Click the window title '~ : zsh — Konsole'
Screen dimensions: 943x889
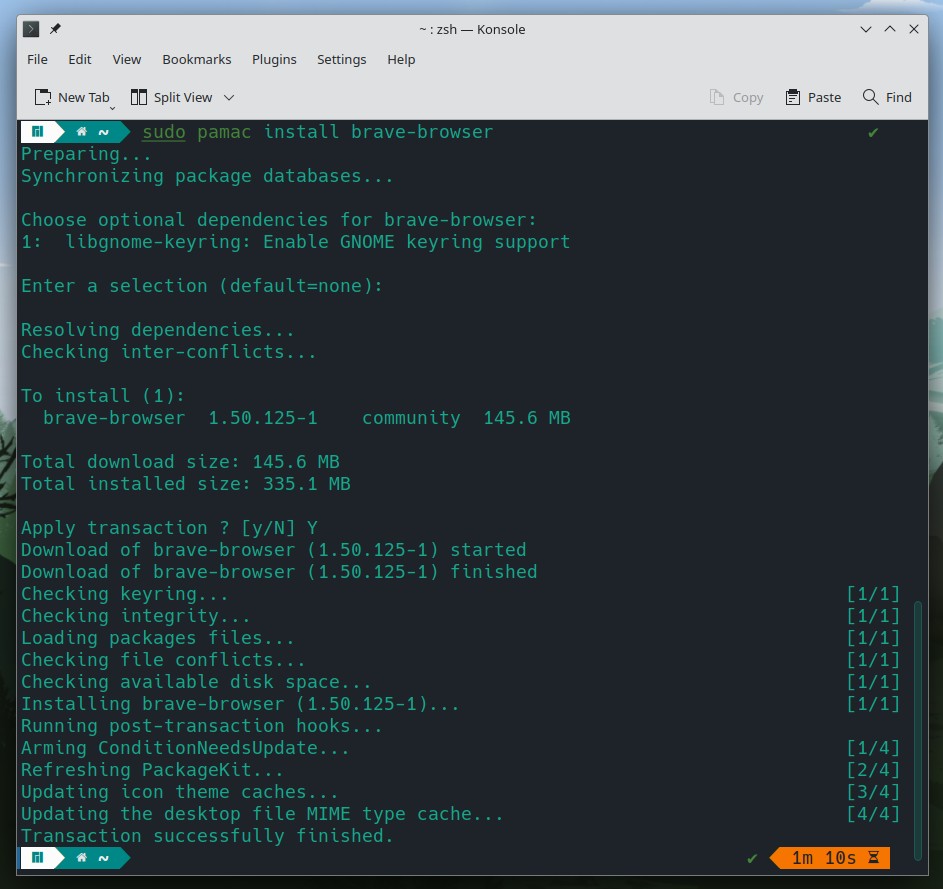tap(472, 29)
